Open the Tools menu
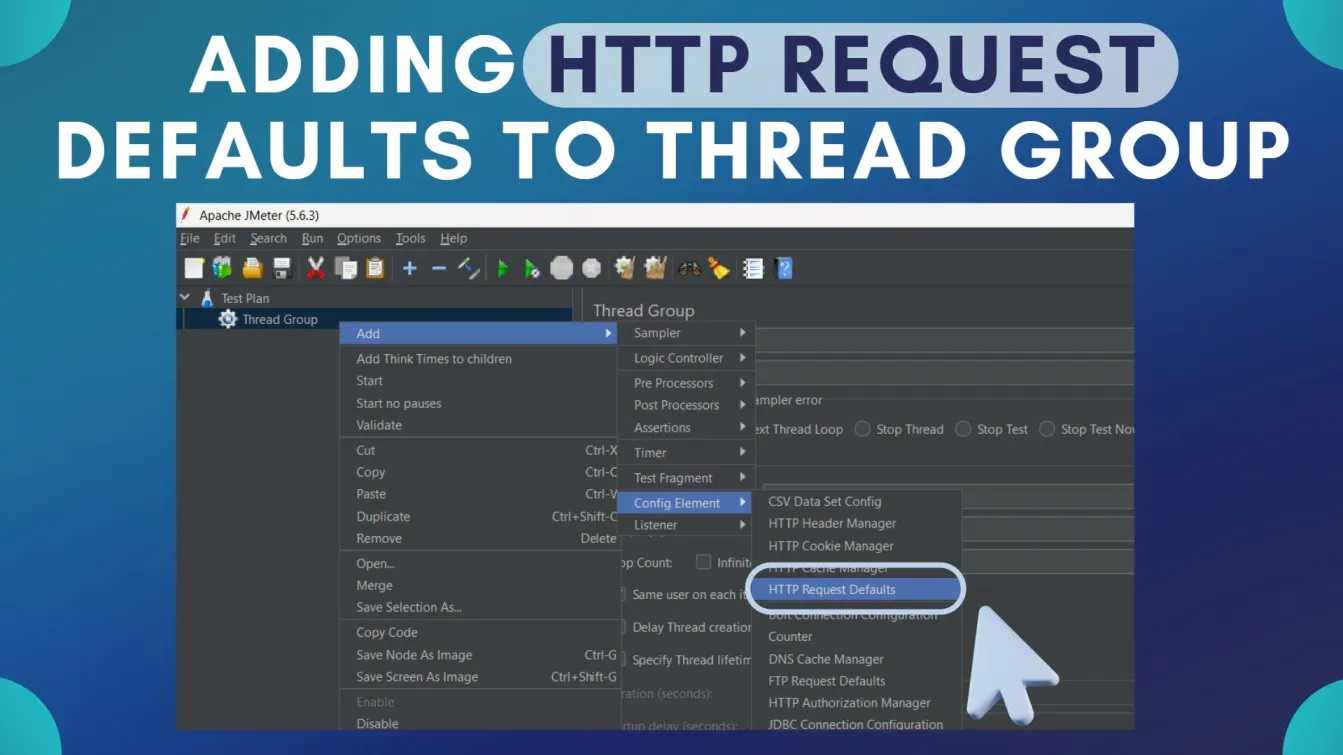The height and width of the screenshot is (755, 1343). coord(410,238)
